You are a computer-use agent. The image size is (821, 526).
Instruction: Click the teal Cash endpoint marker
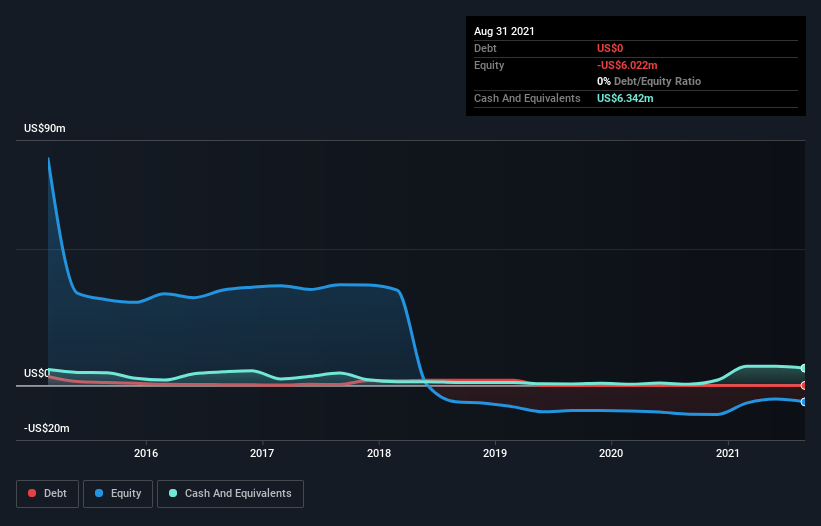click(x=804, y=368)
